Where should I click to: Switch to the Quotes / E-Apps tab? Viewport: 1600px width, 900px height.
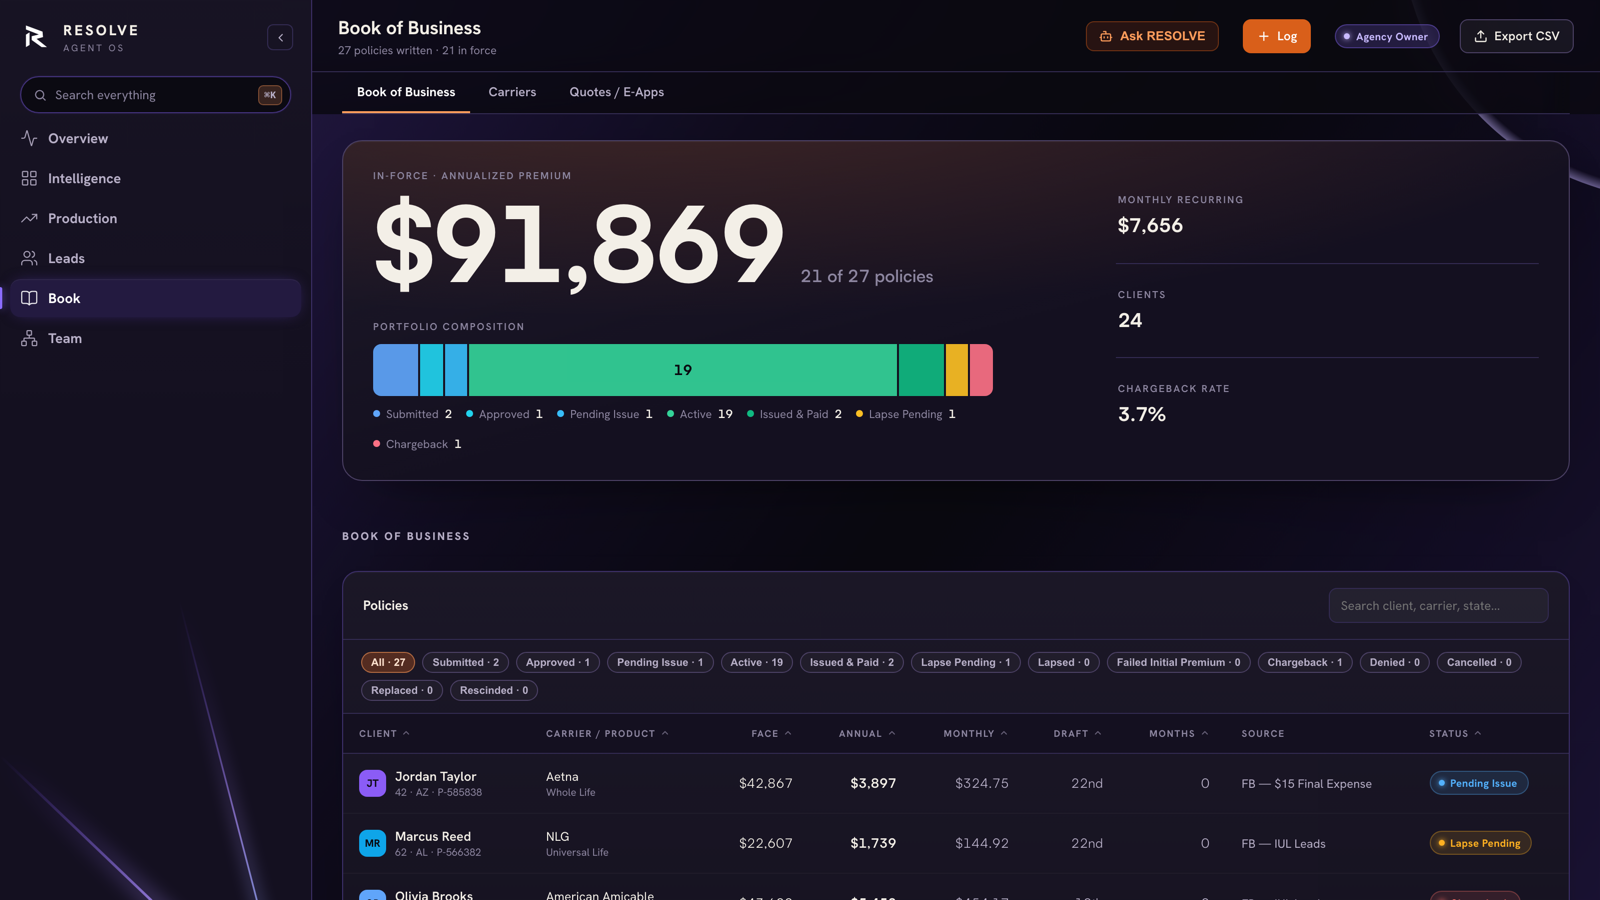tap(616, 92)
